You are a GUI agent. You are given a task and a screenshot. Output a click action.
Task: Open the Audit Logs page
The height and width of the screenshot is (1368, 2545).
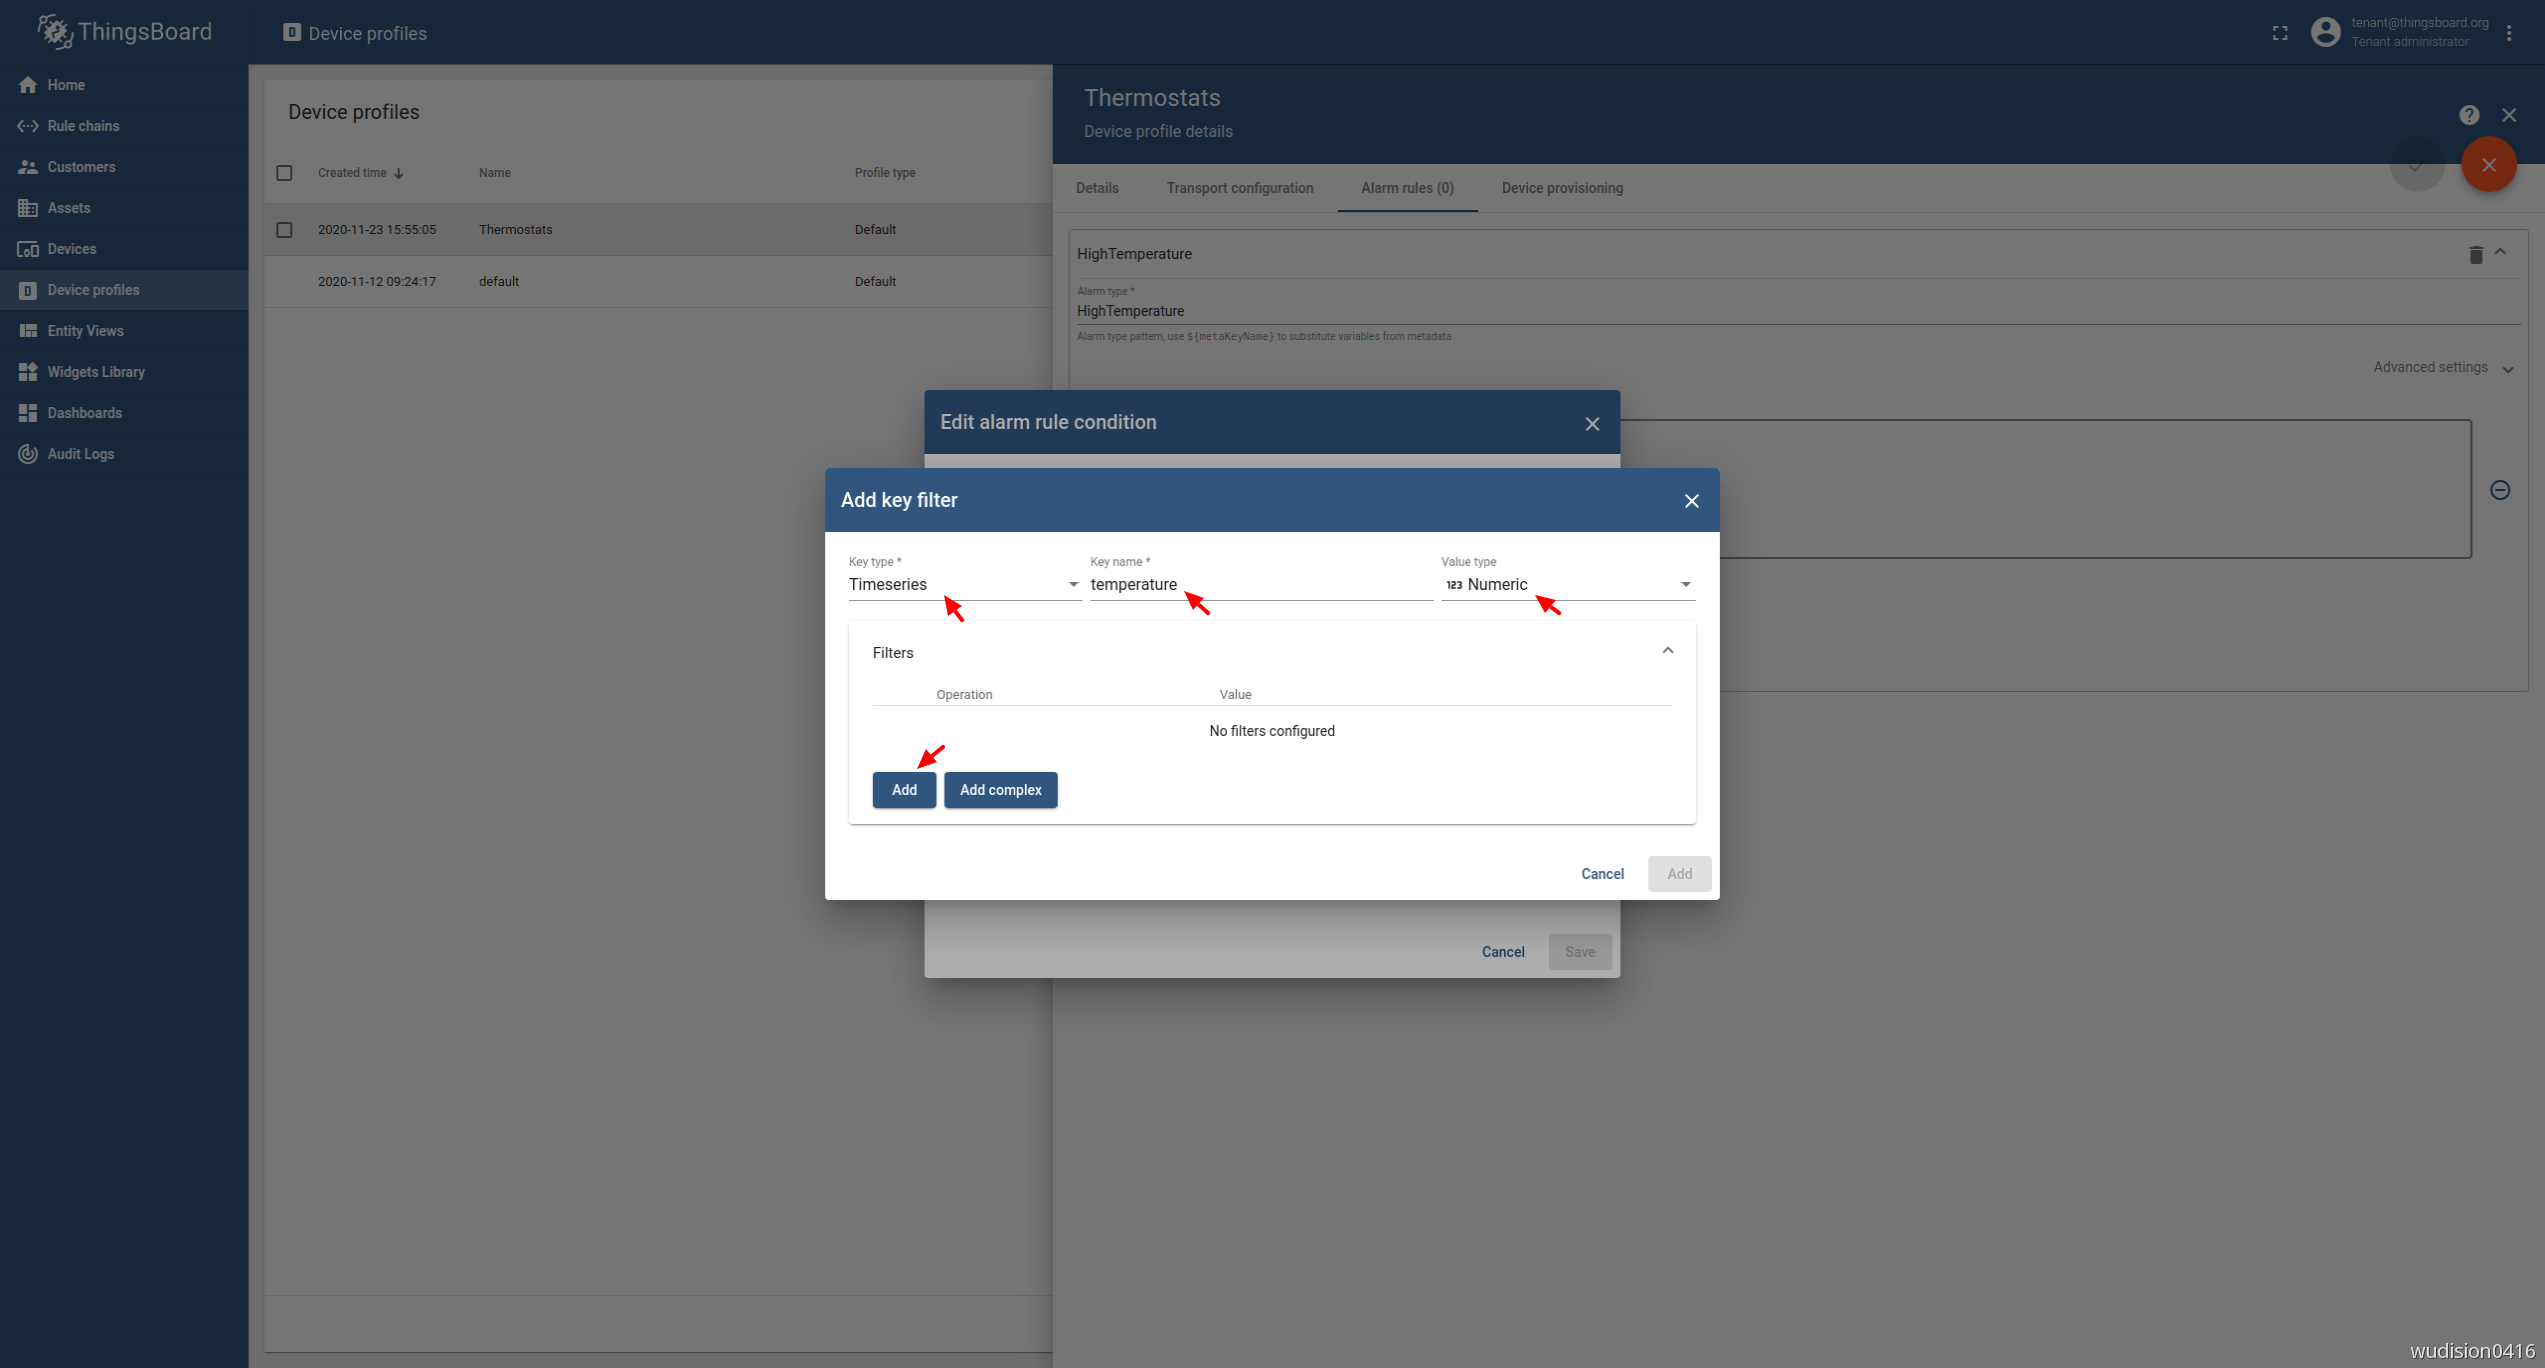pyautogui.click(x=80, y=454)
